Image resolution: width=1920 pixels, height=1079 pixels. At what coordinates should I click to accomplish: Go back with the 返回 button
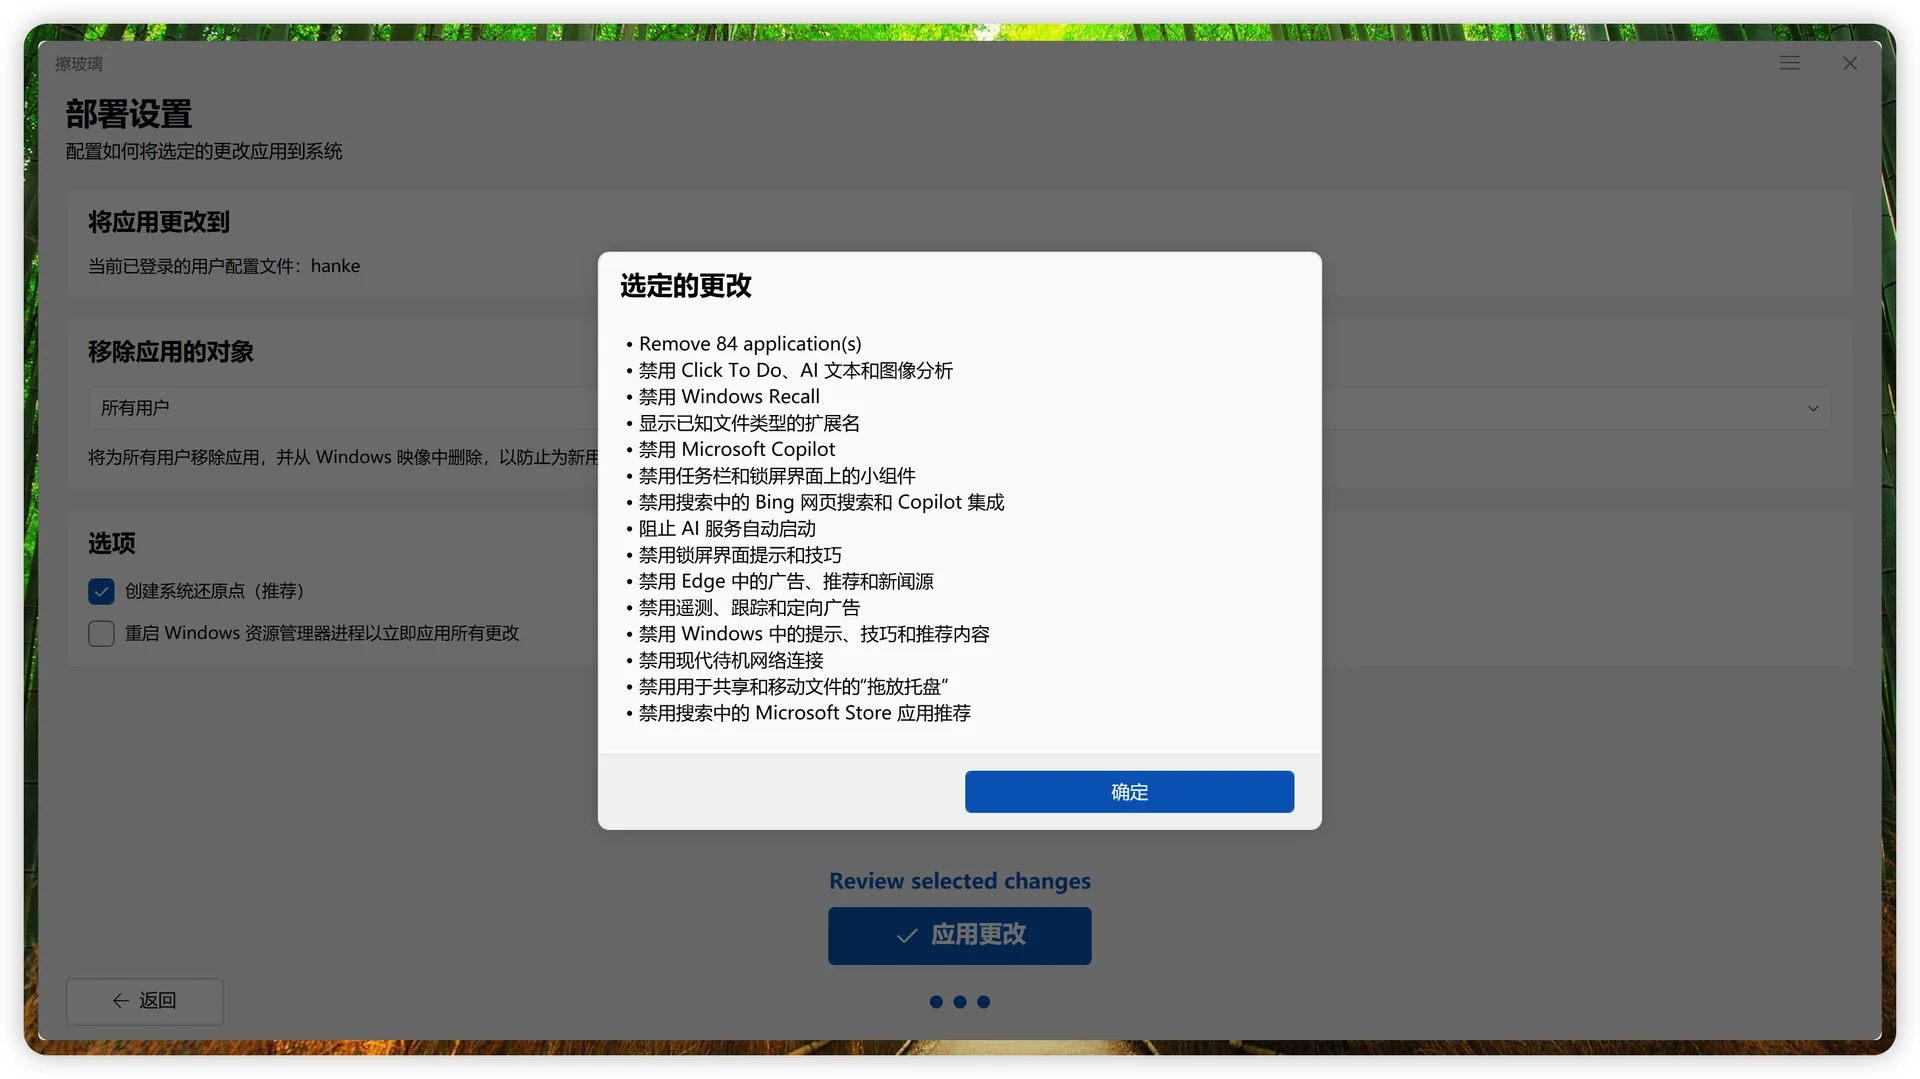145,1001
